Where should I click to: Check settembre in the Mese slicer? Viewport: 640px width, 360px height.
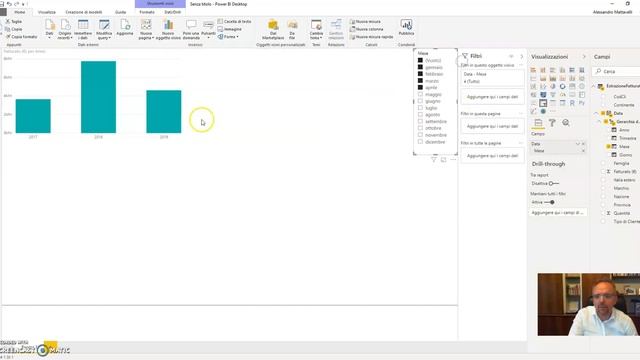pos(420,121)
